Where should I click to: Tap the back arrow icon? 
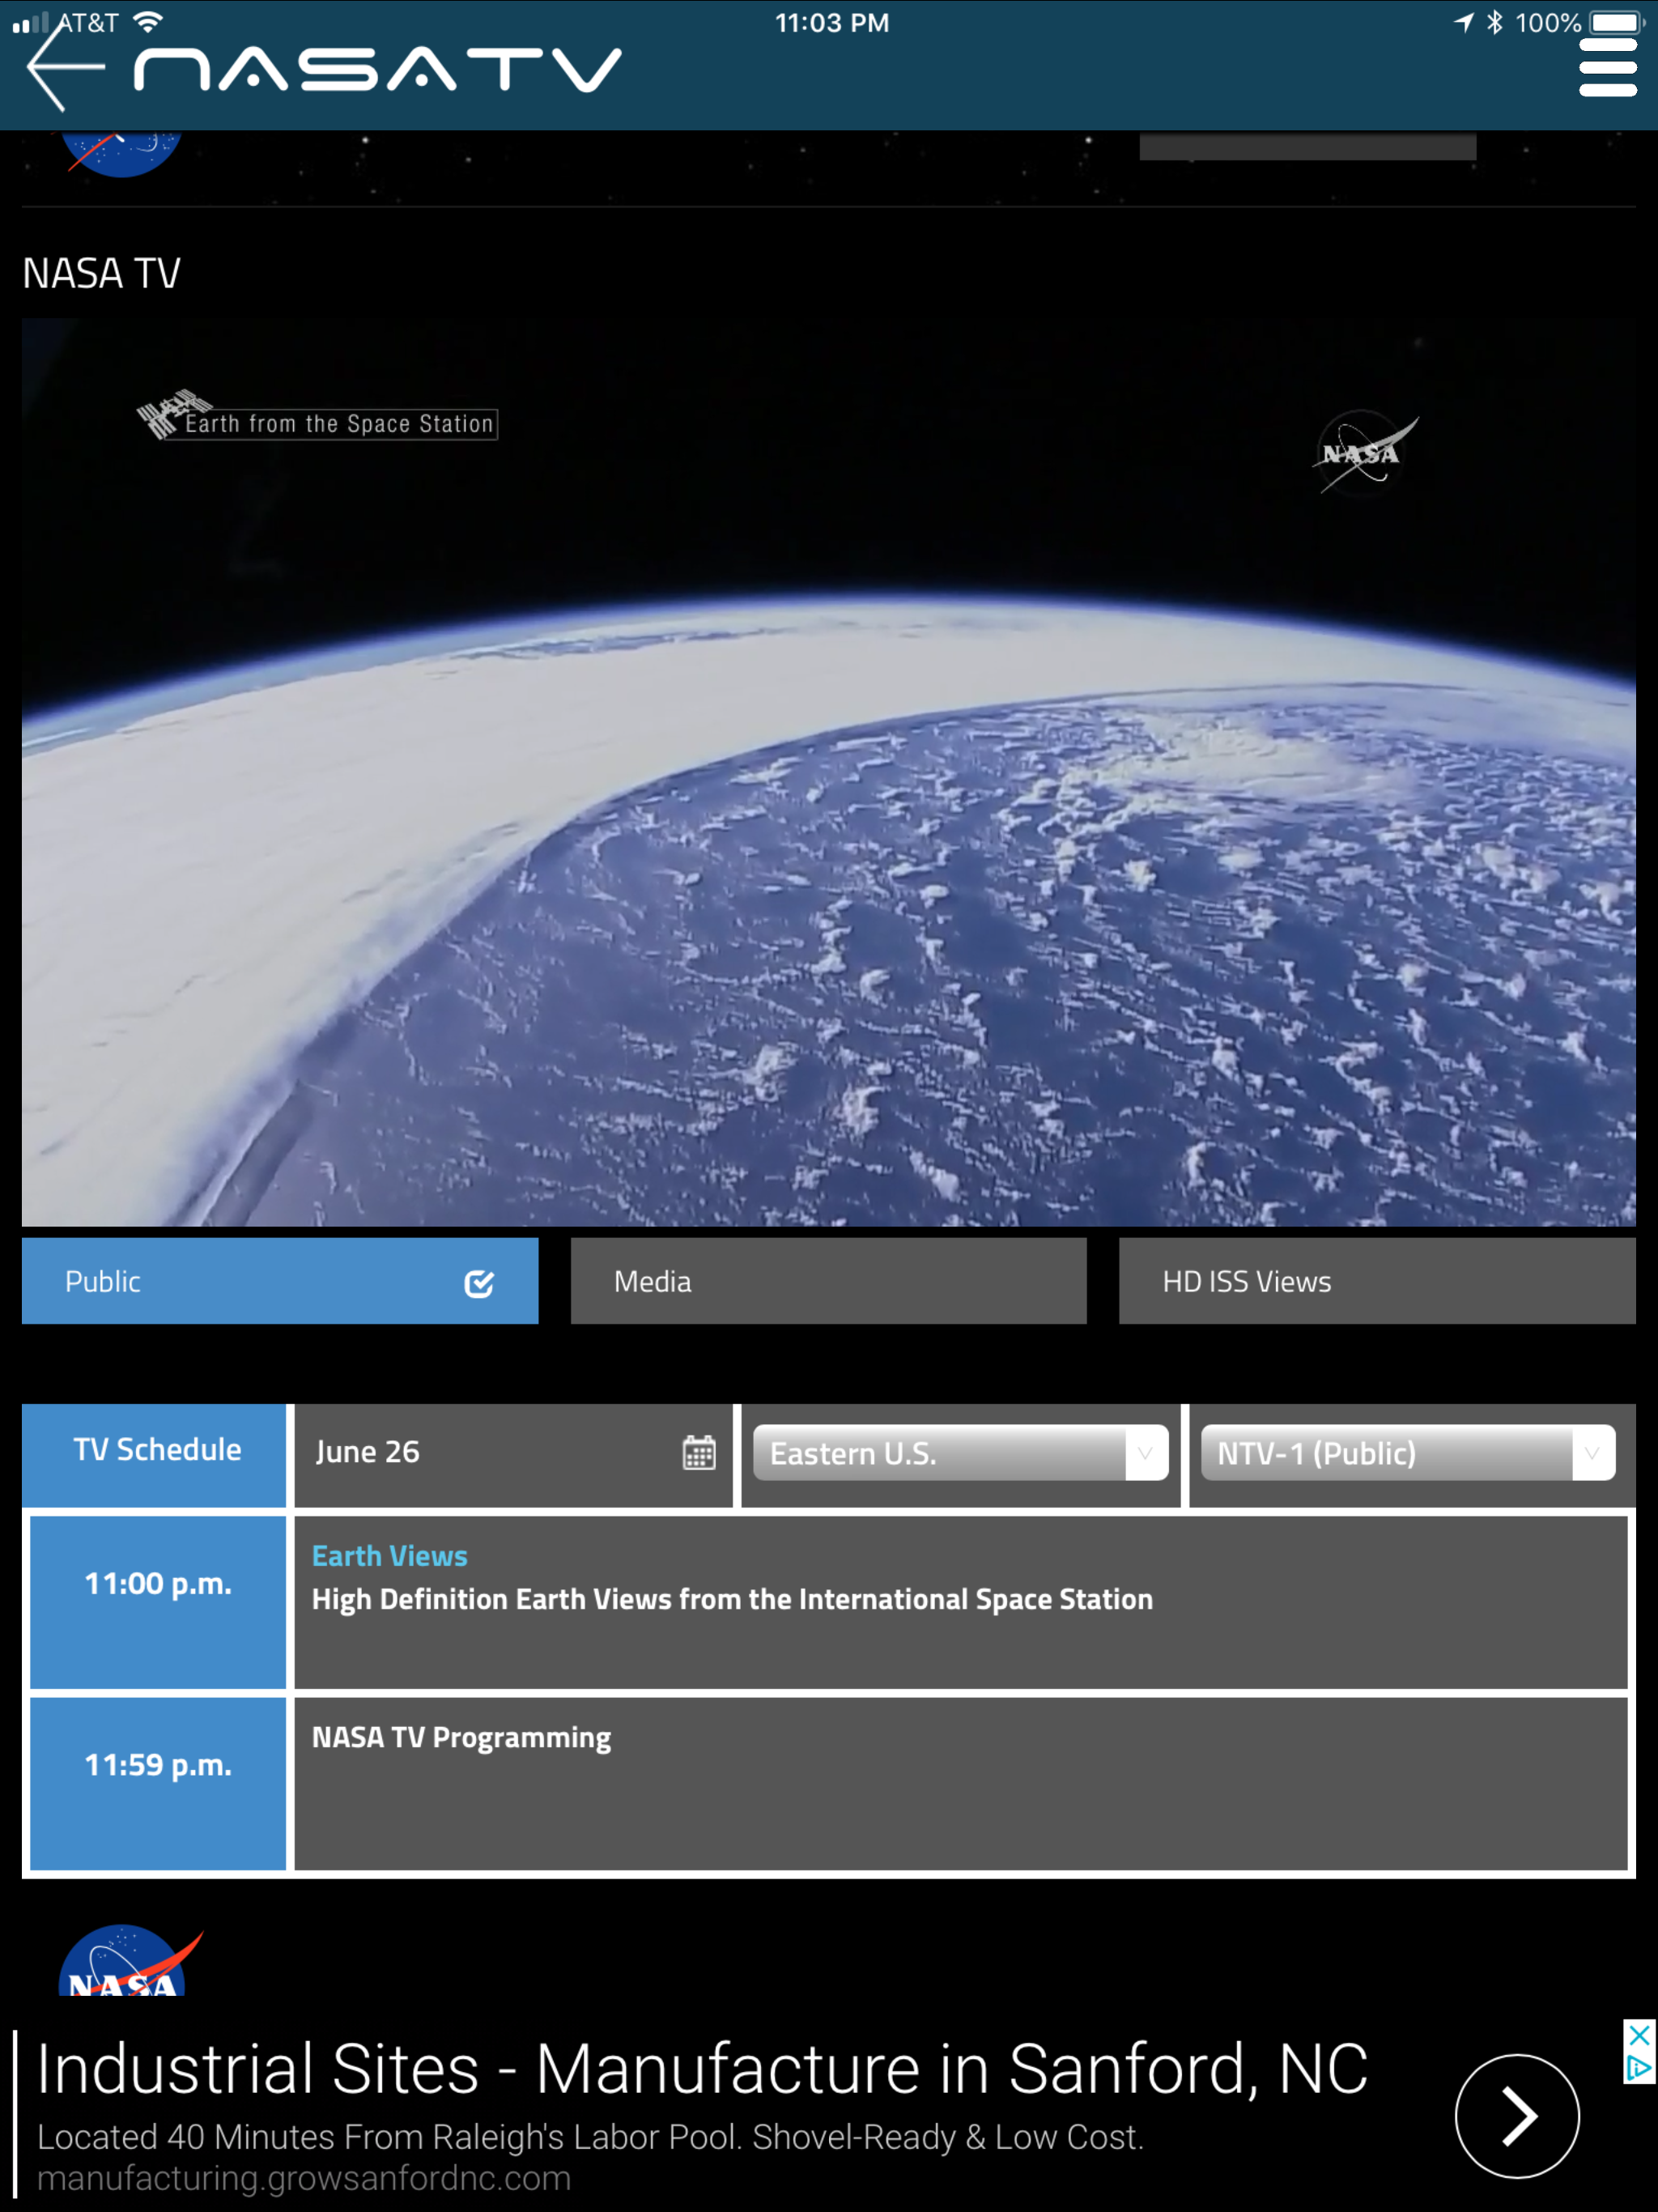coord(65,68)
